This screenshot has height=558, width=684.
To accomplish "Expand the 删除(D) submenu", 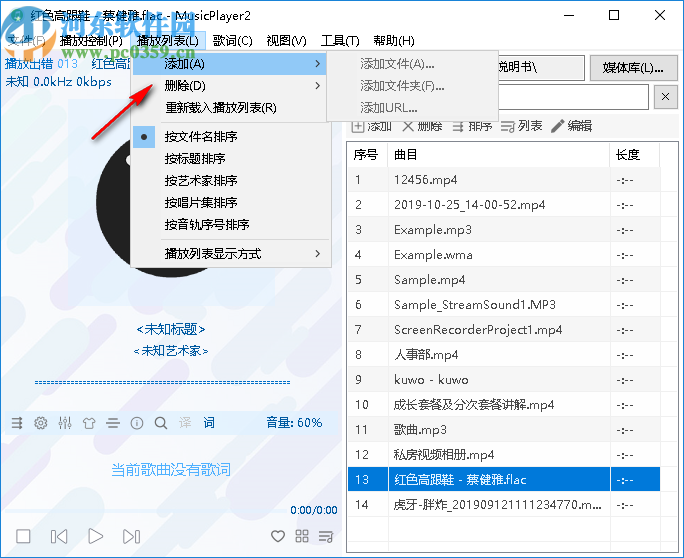I will click(x=229, y=86).
